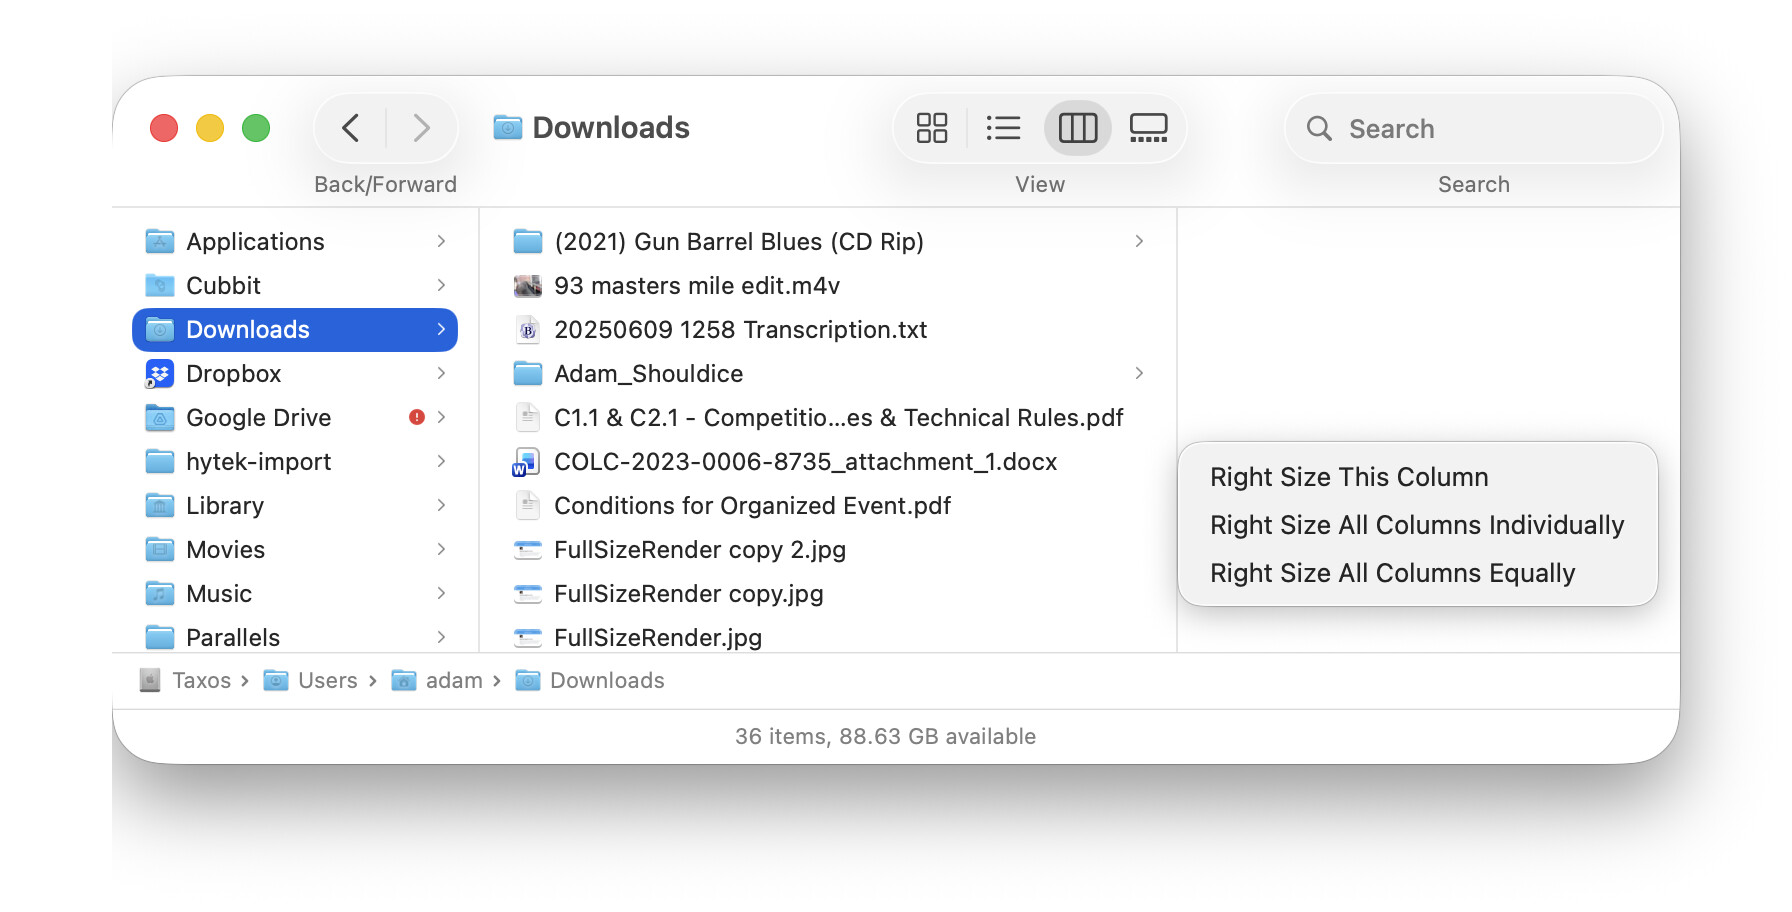Viewport: 1792px width, 912px height.
Task: Go to Users in the path bar
Action: (x=326, y=681)
